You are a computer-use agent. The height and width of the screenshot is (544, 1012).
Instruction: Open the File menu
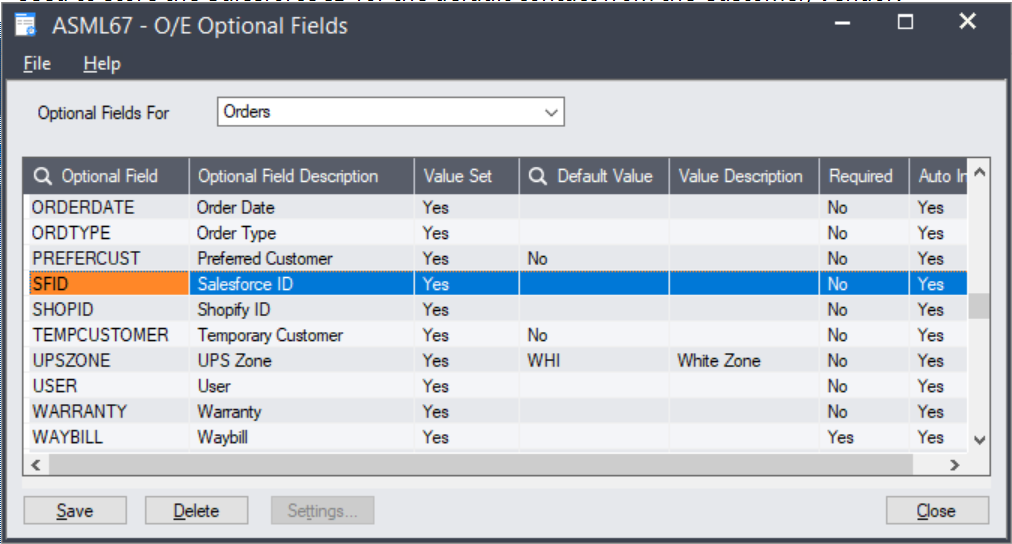[37, 64]
